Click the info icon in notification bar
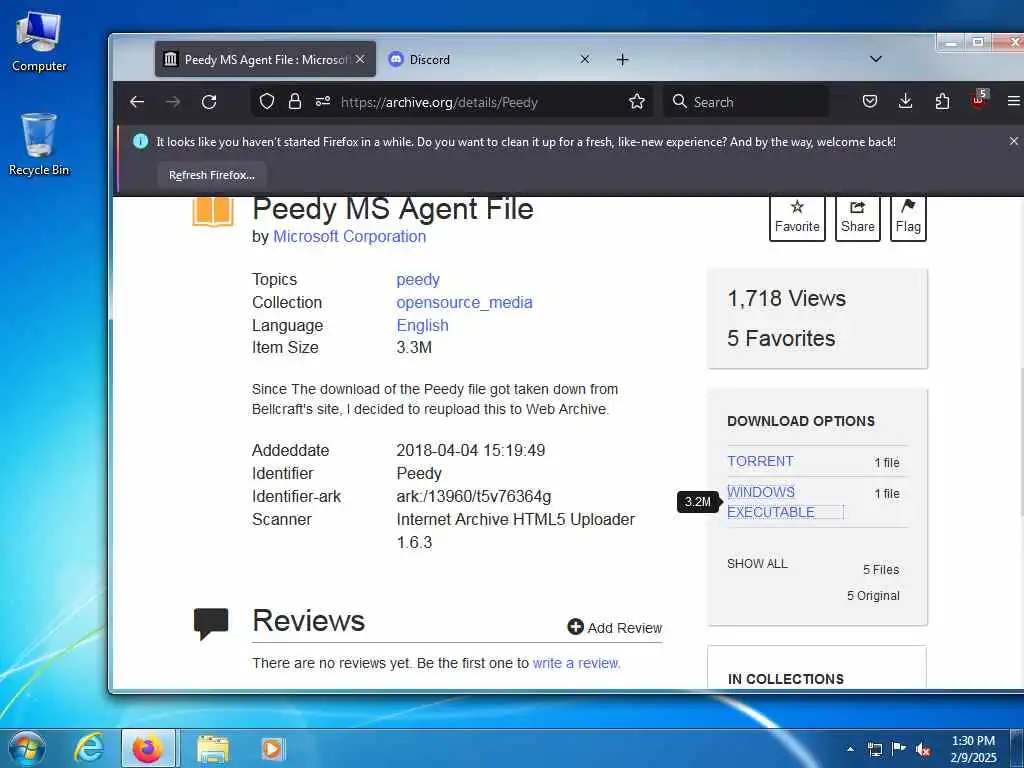1024x768 pixels. tap(140, 141)
